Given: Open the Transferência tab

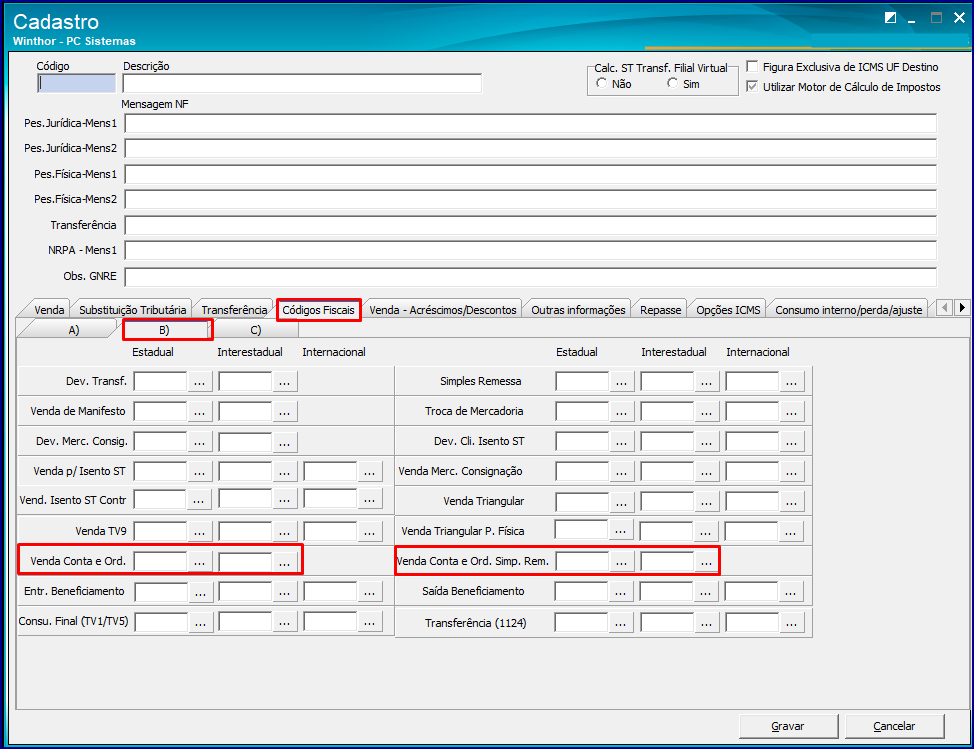Looking at the screenshot, I should click(234, 309).
